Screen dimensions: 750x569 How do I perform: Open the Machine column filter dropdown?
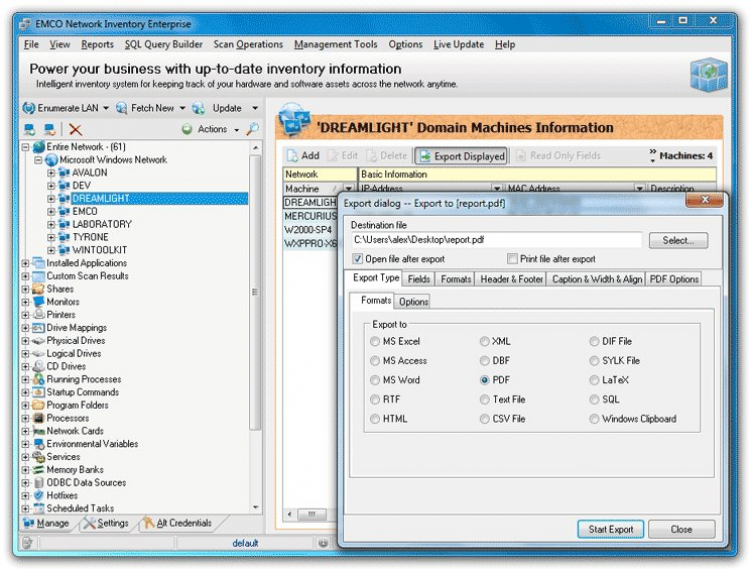[349, 189]
